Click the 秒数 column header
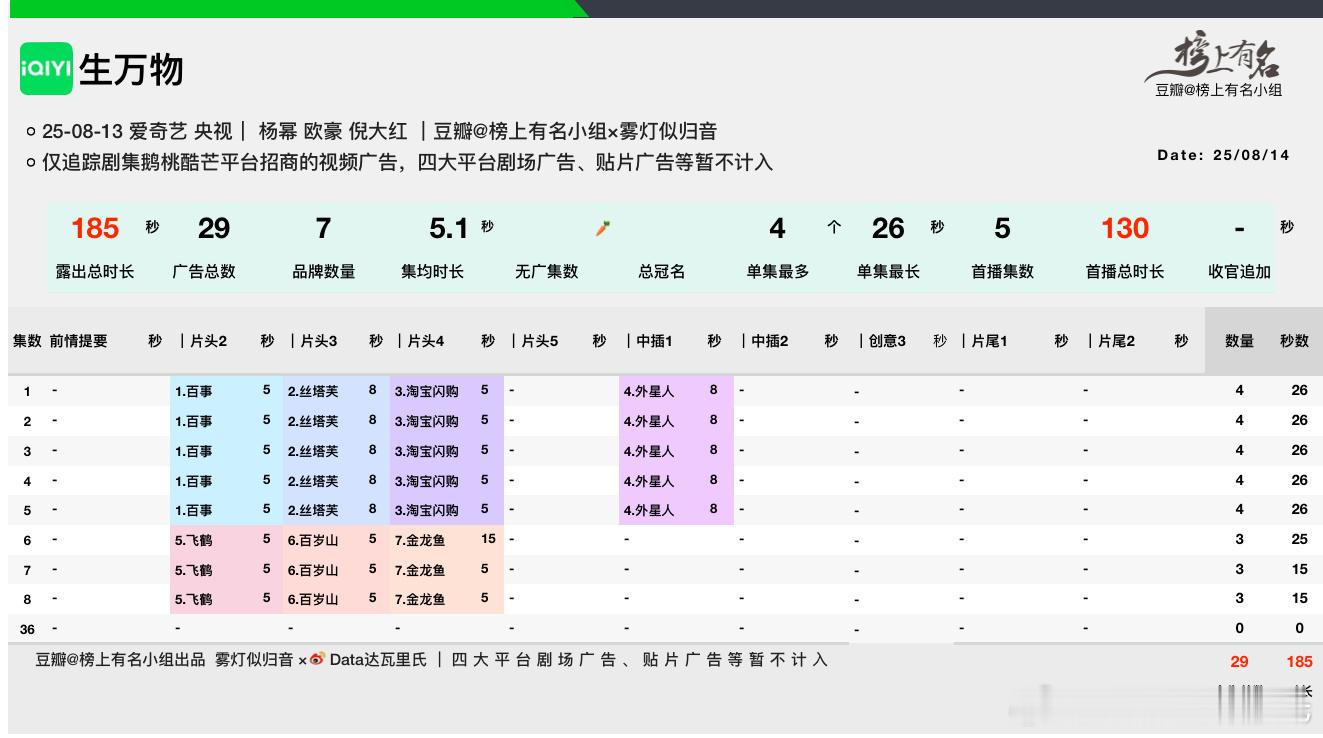The image size is (1323, 738). [1294, 341]
